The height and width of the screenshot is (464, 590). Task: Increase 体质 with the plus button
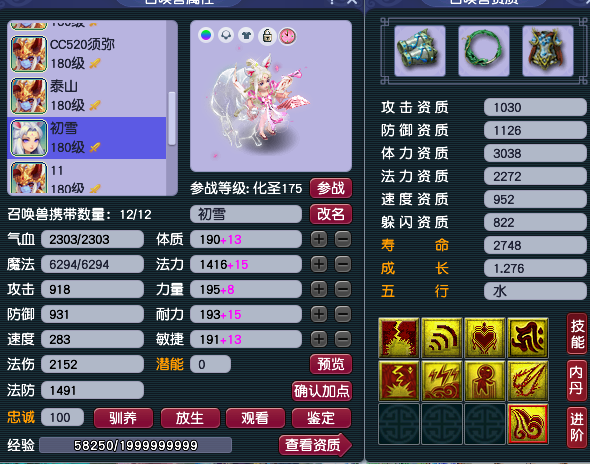coord(319,239)
